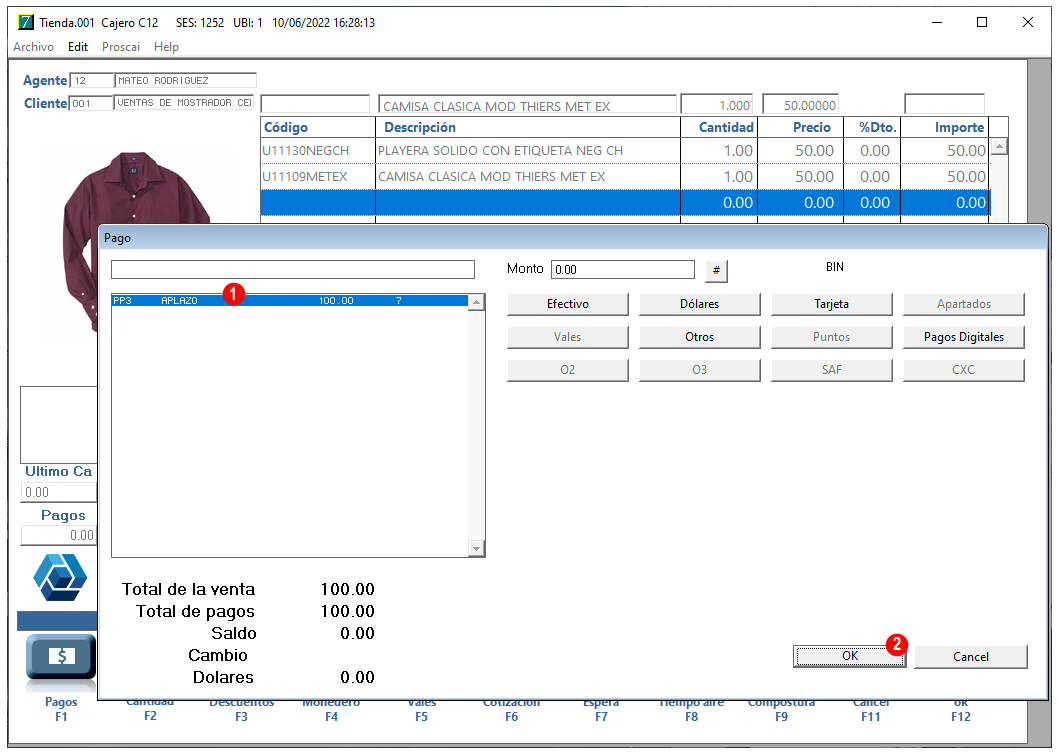Screen dimensions: 1059x755
Task: Click the Dólares payment button
Action: click(700, 304)
